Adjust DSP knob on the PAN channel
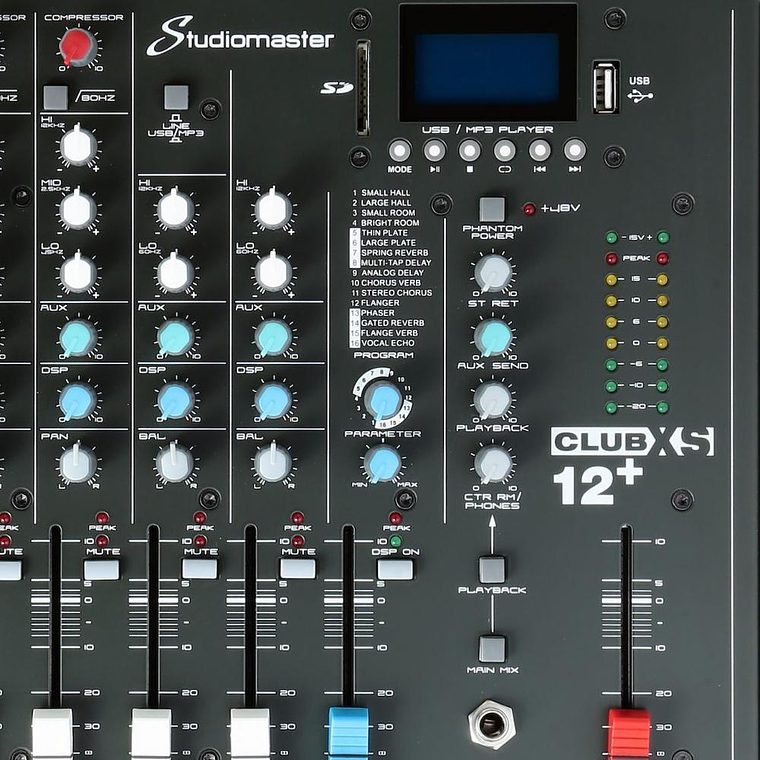Screen dimensions: 760x760 (x=78, y=401)
